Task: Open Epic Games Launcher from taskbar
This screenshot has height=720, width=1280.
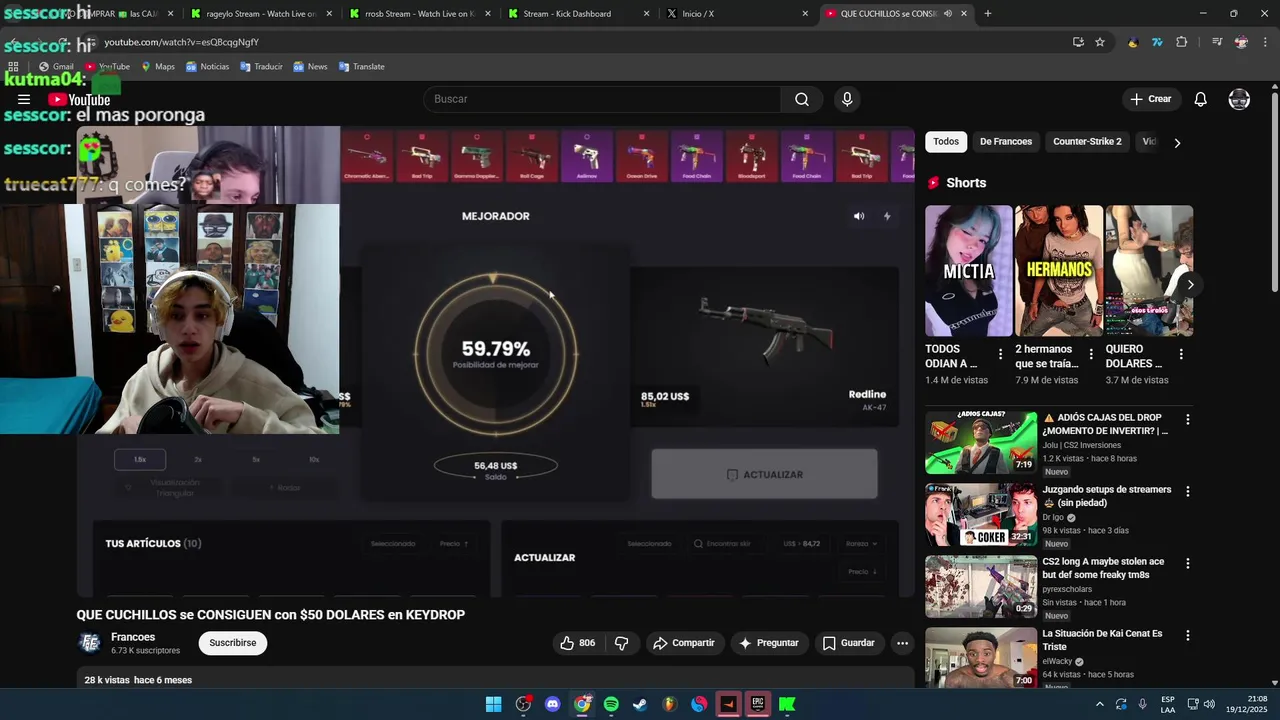Action: [758, 704]
